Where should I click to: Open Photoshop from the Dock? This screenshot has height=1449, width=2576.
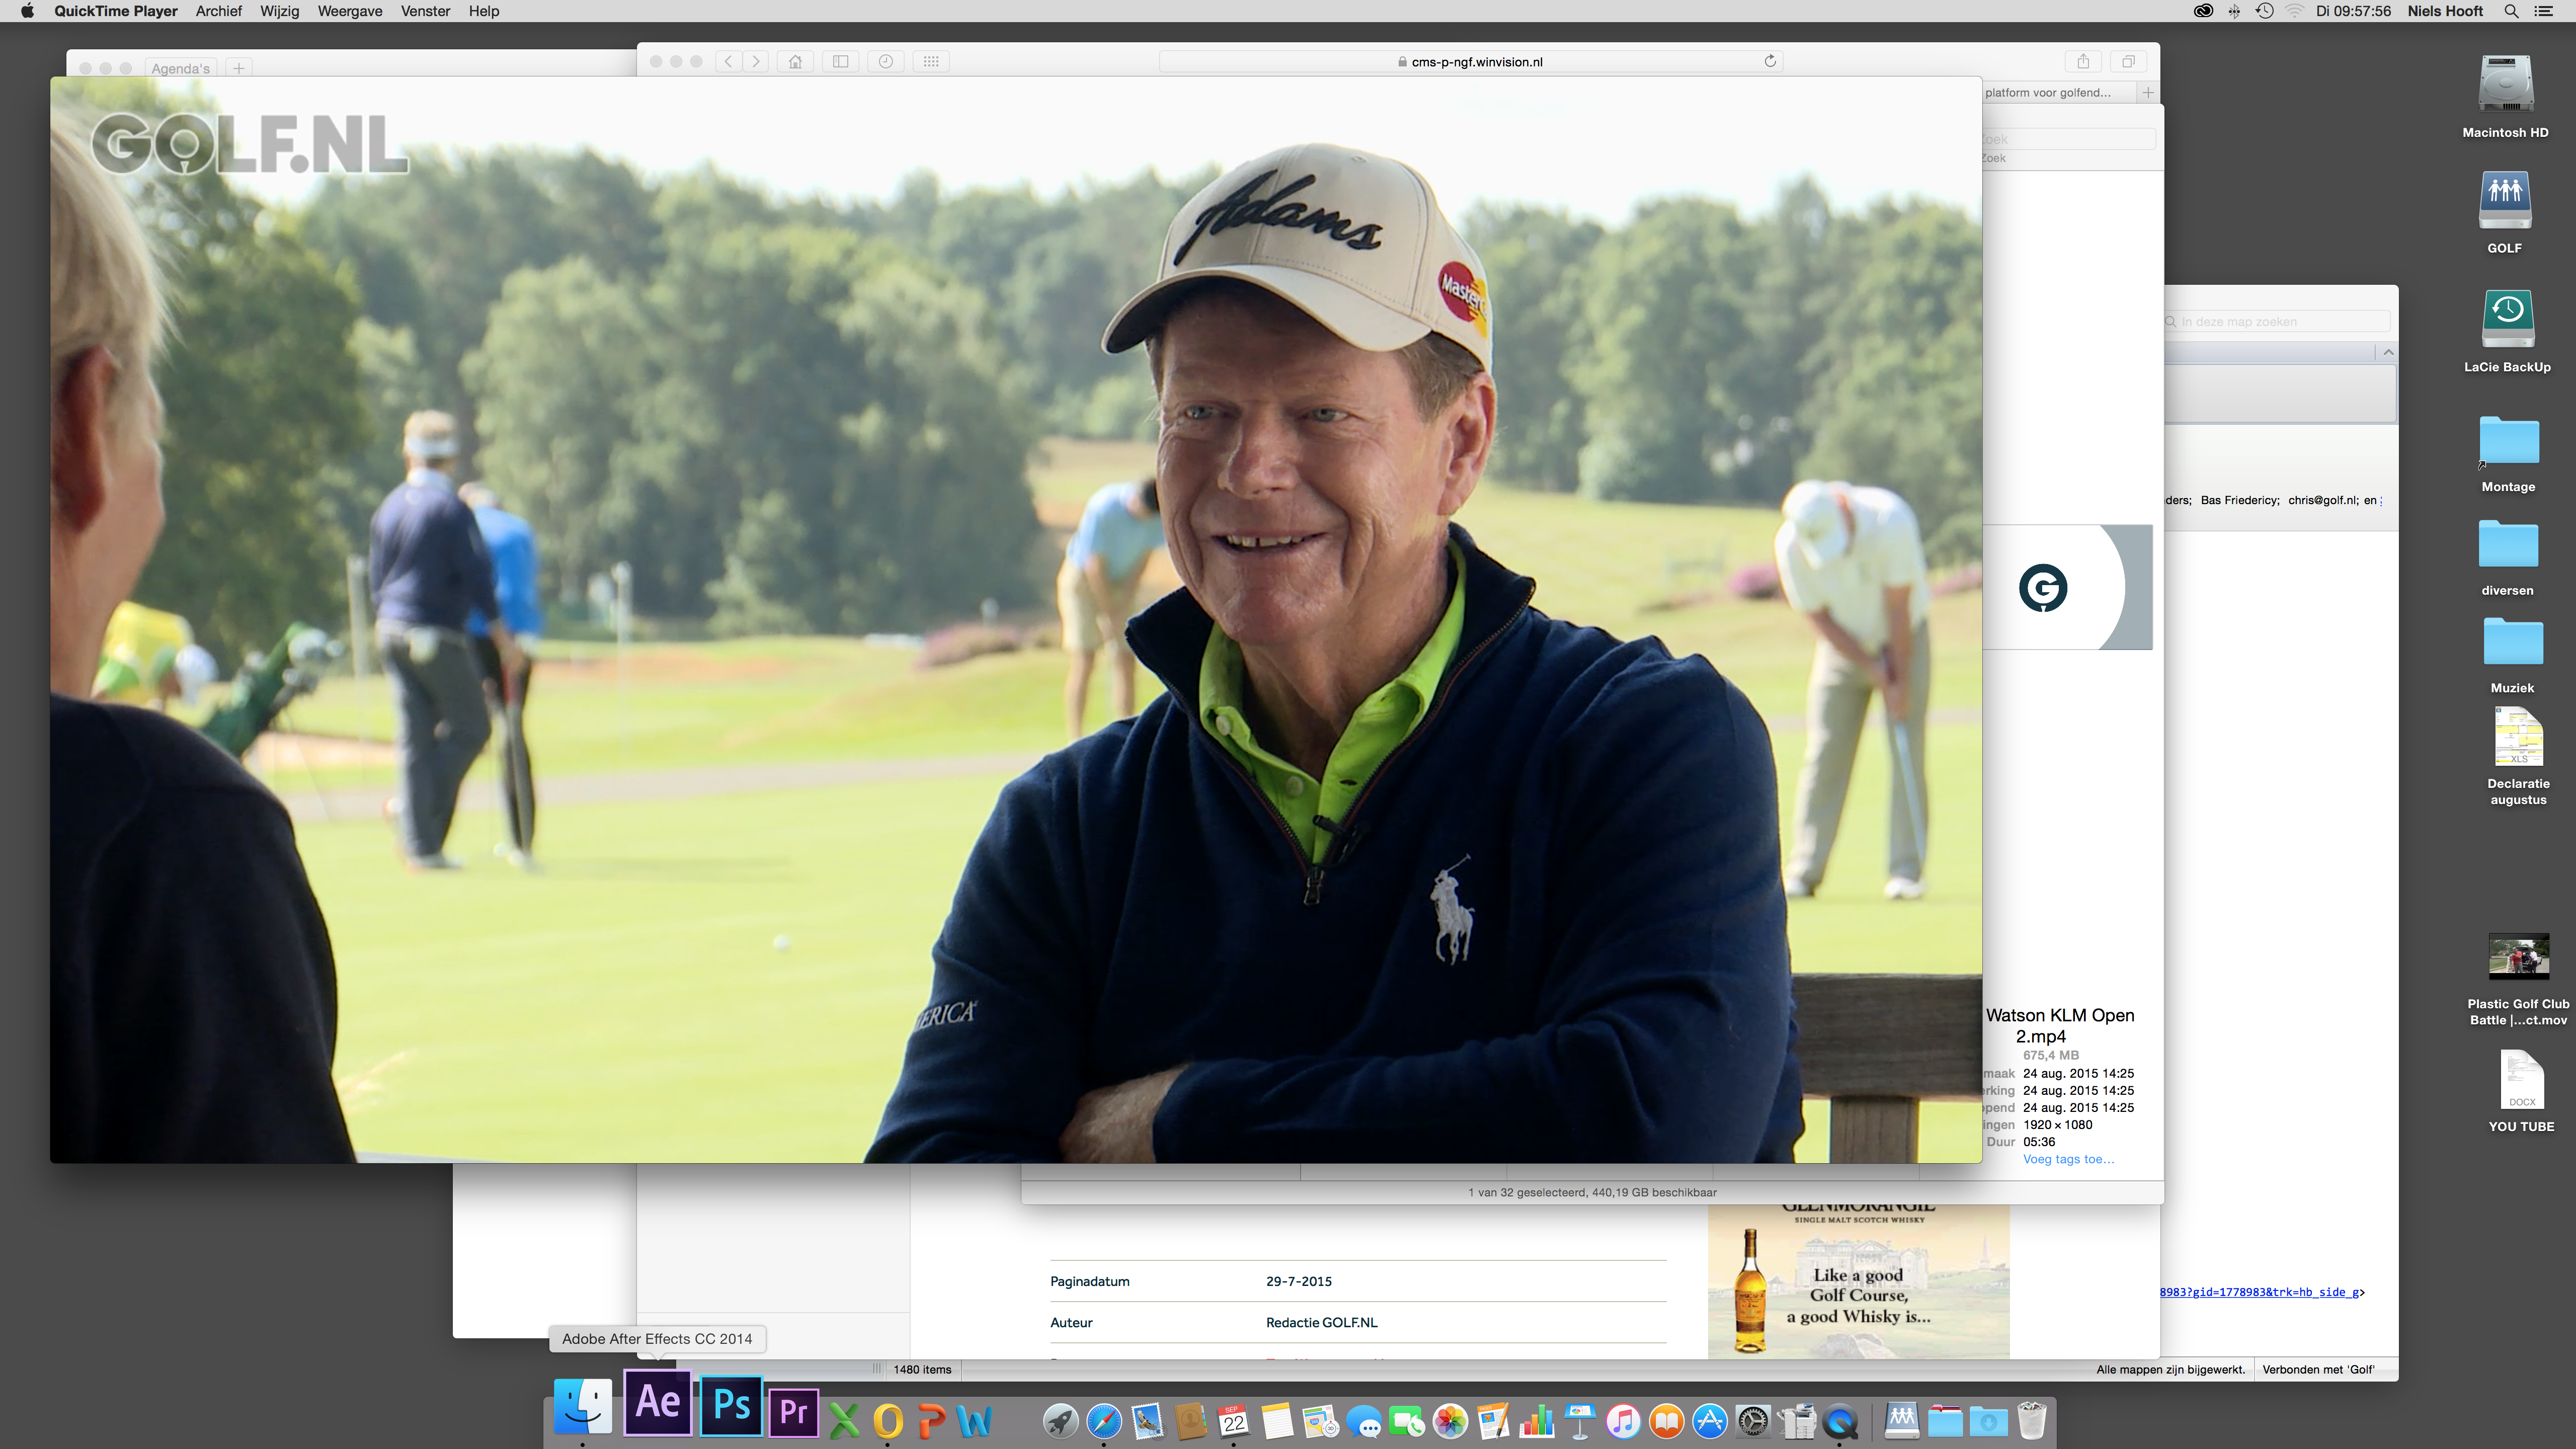click(731, 1406)
